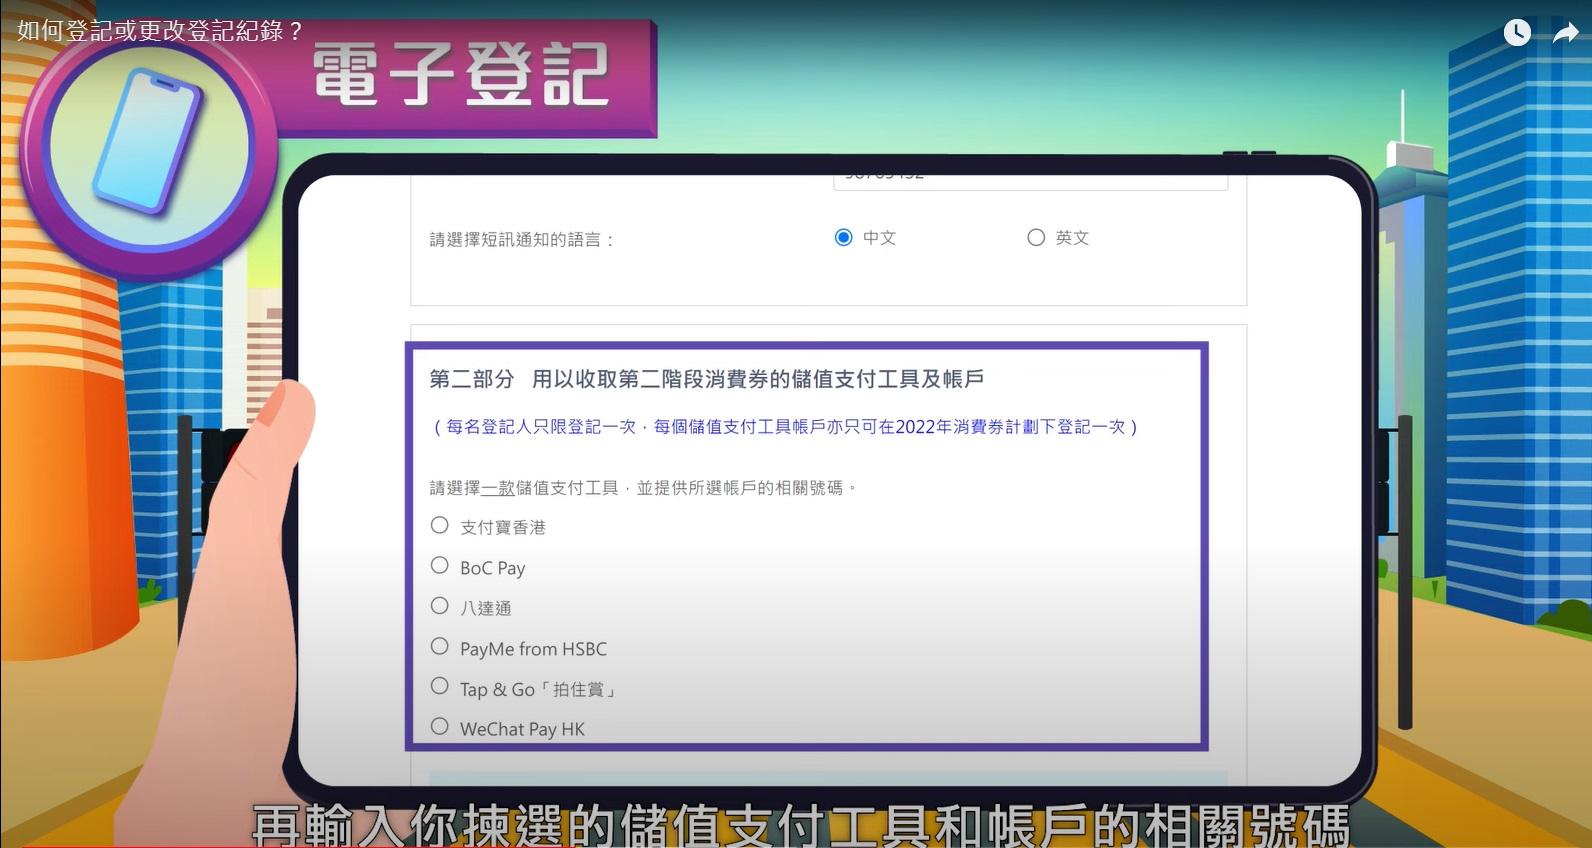The image size is (1592, 848).
Task: Click the smartphone icon in purple circle
Action: (x=148, y=142)
